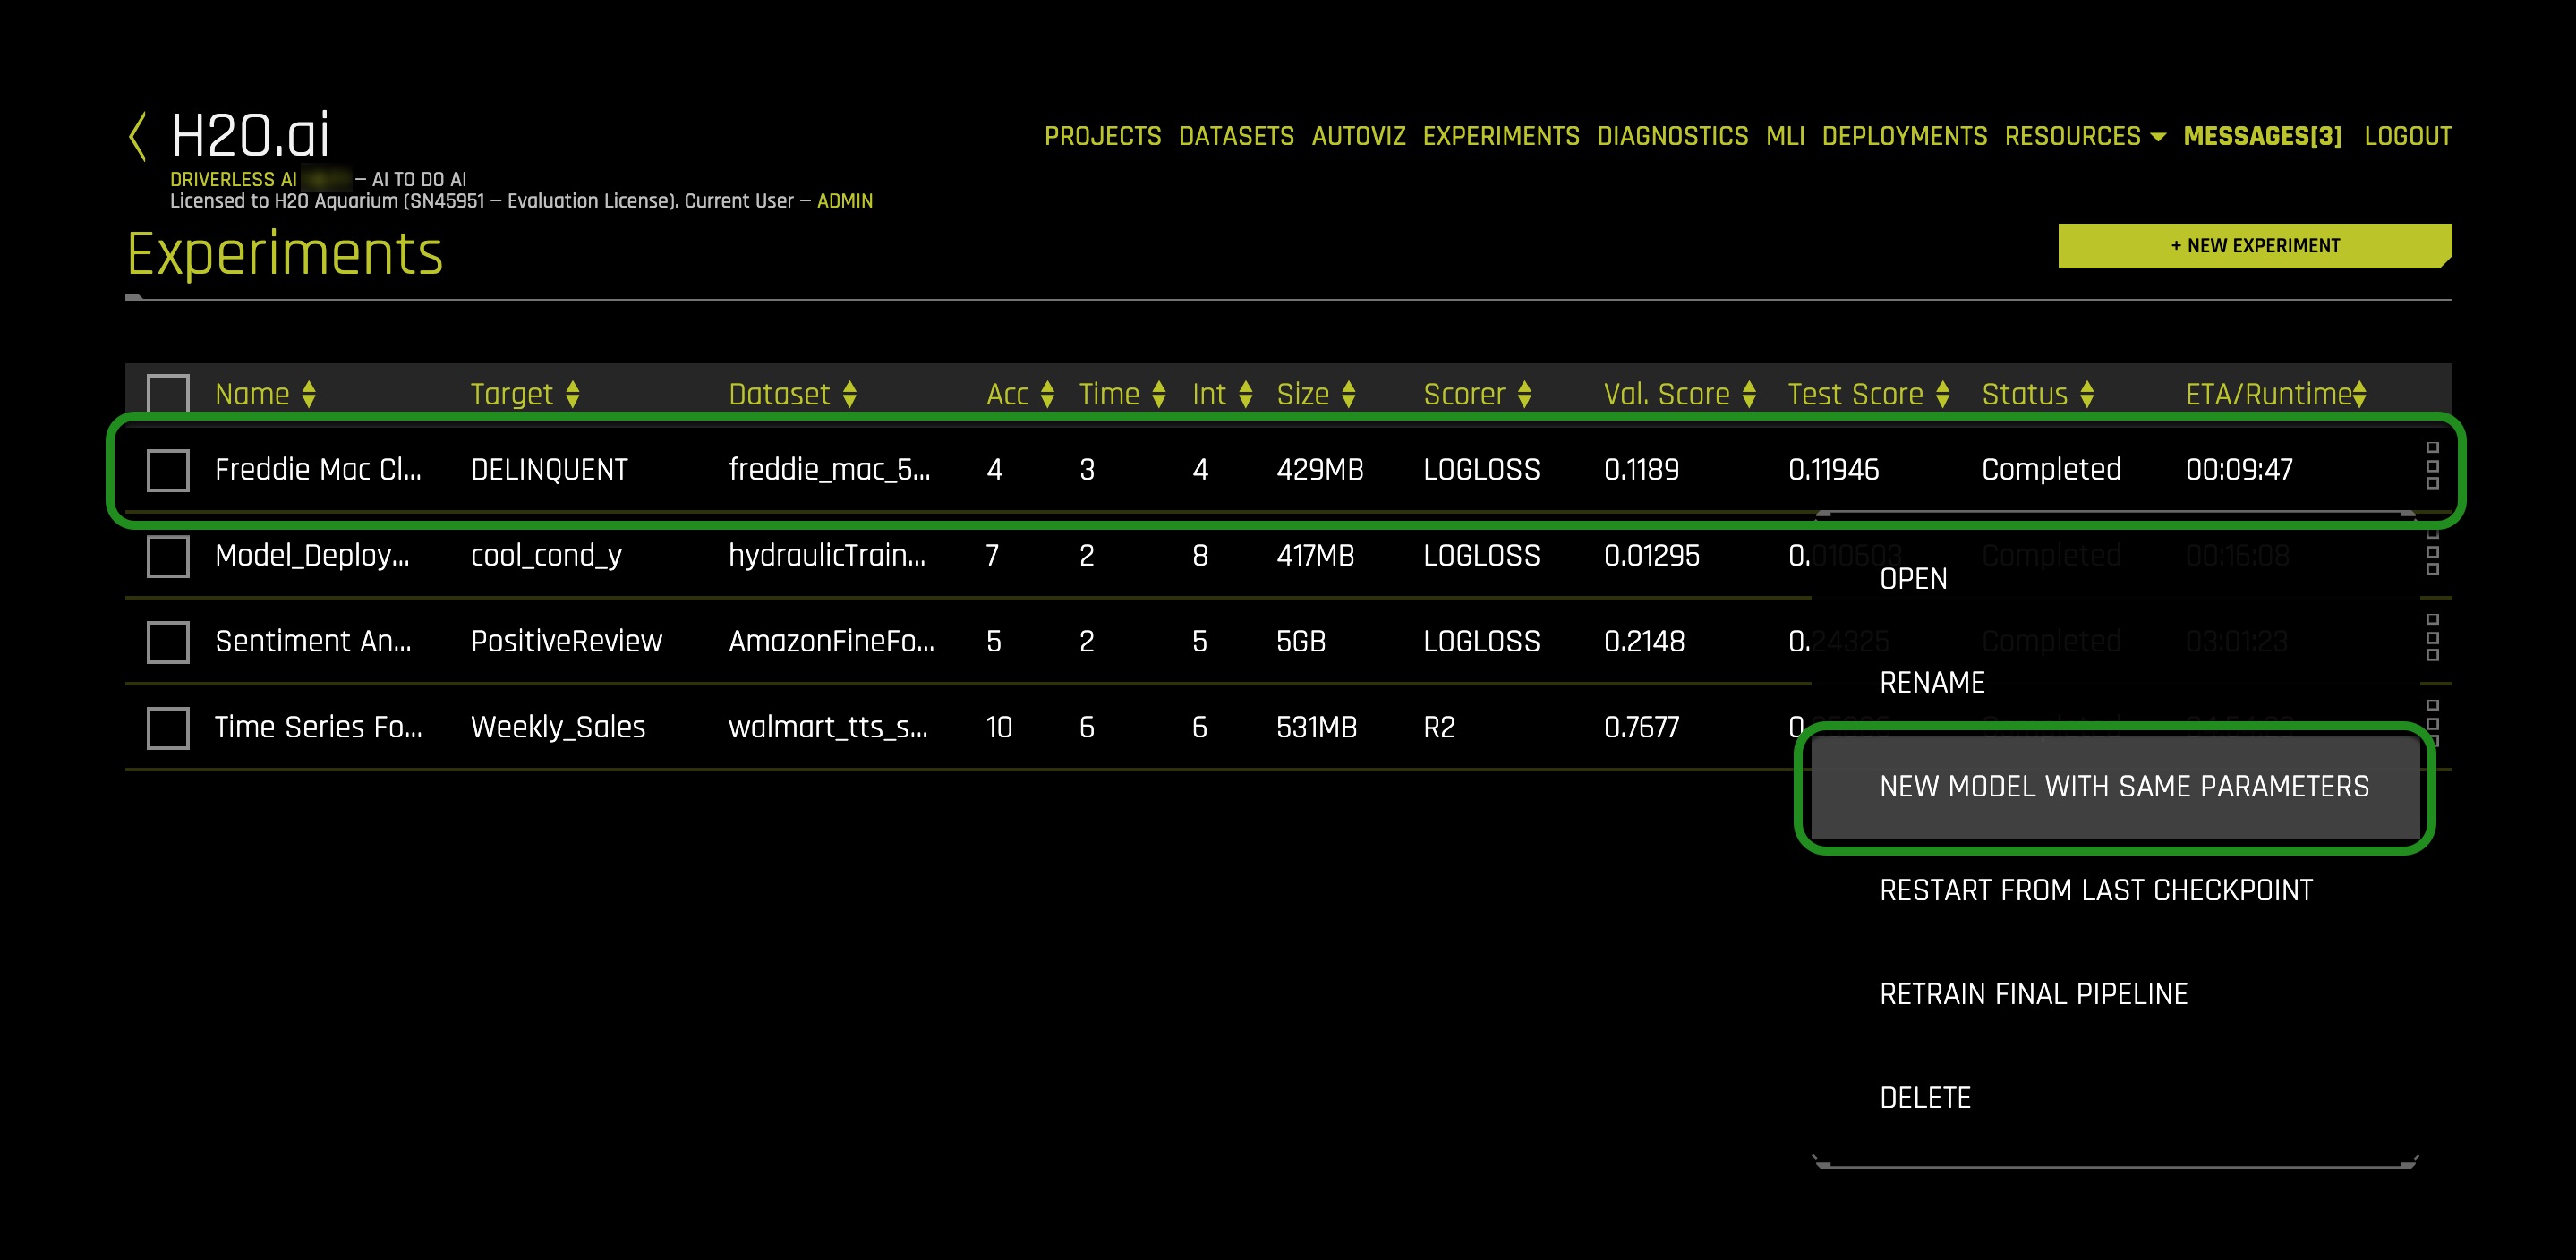Click the Time Series Fo... experiment name
Screen dimensions: 2576x1260
point(318,728)
